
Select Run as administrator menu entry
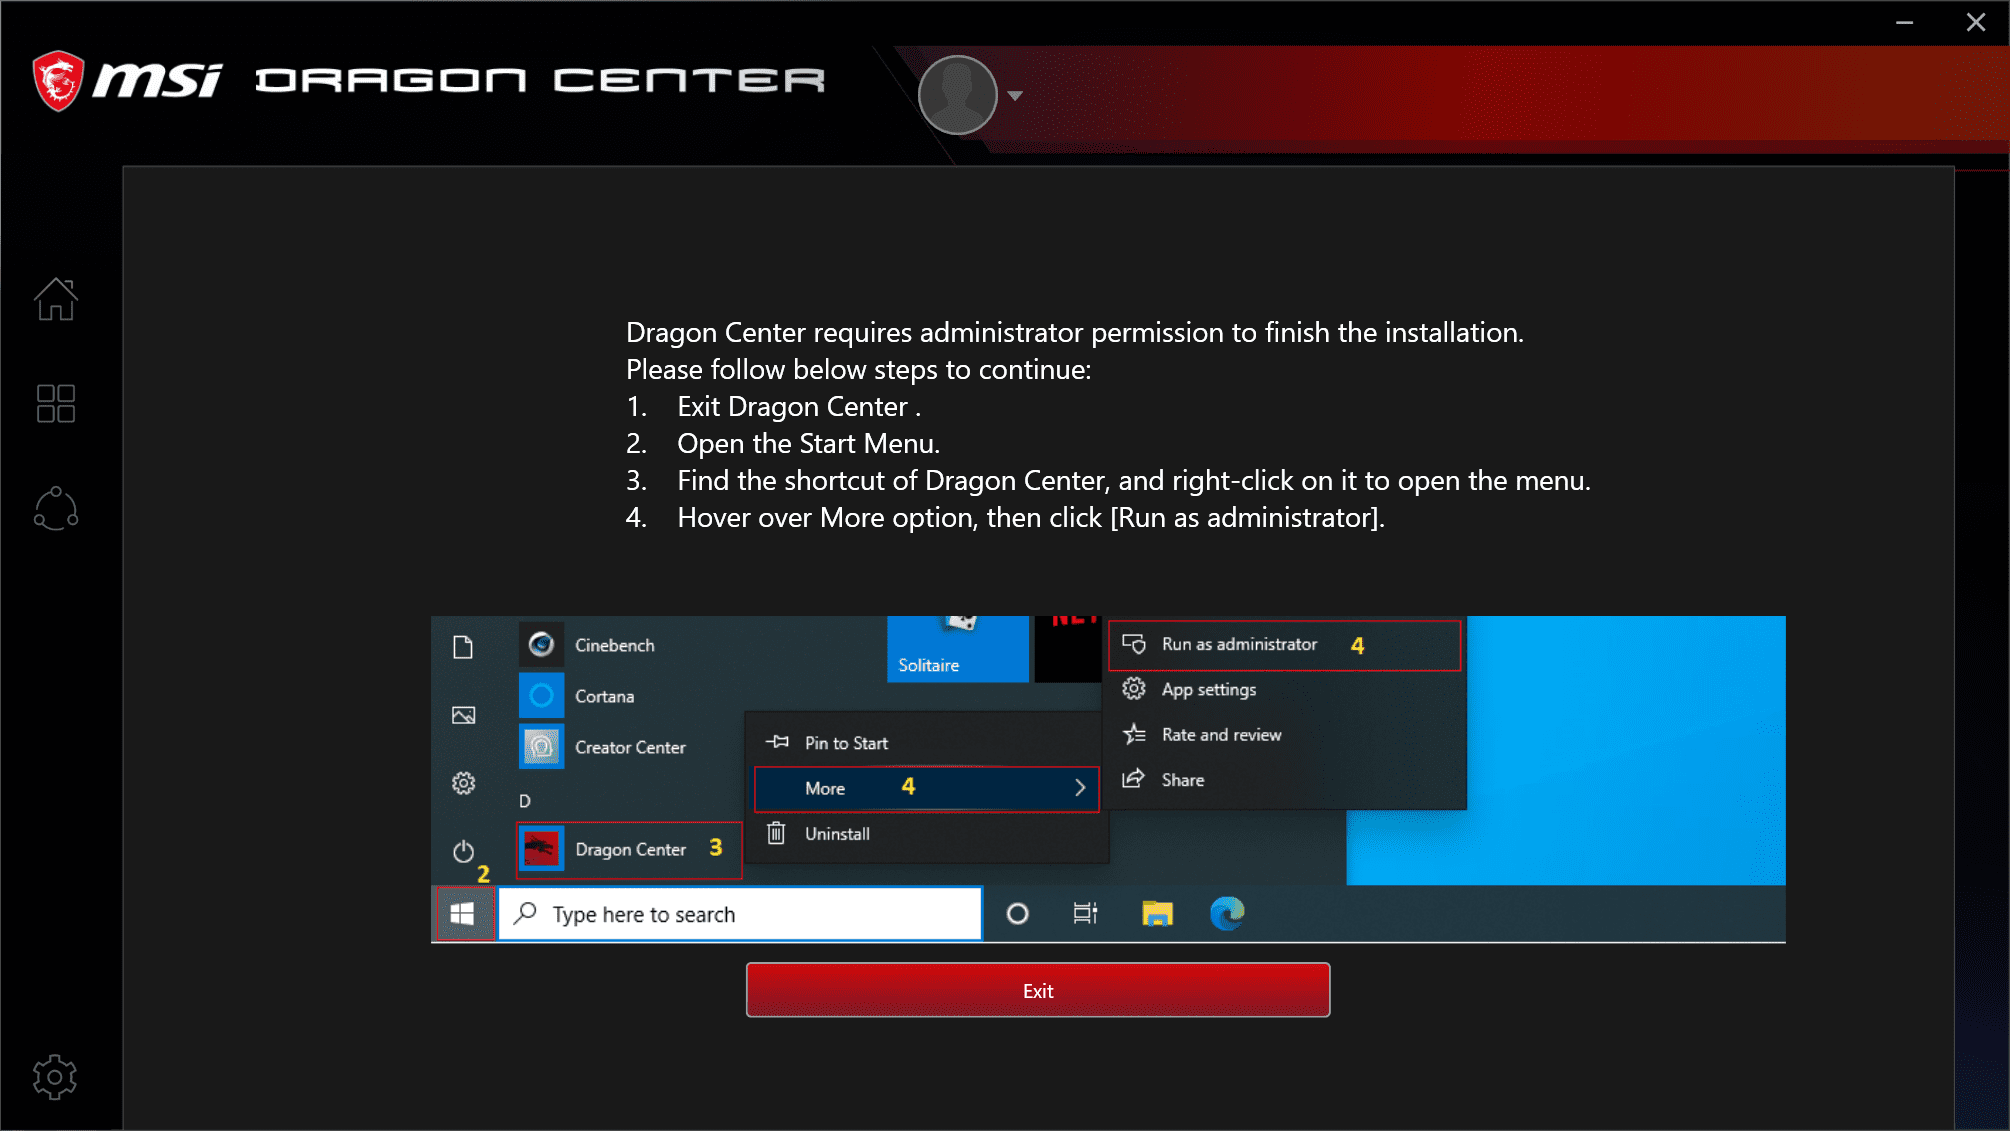[x=1239, y=645]
